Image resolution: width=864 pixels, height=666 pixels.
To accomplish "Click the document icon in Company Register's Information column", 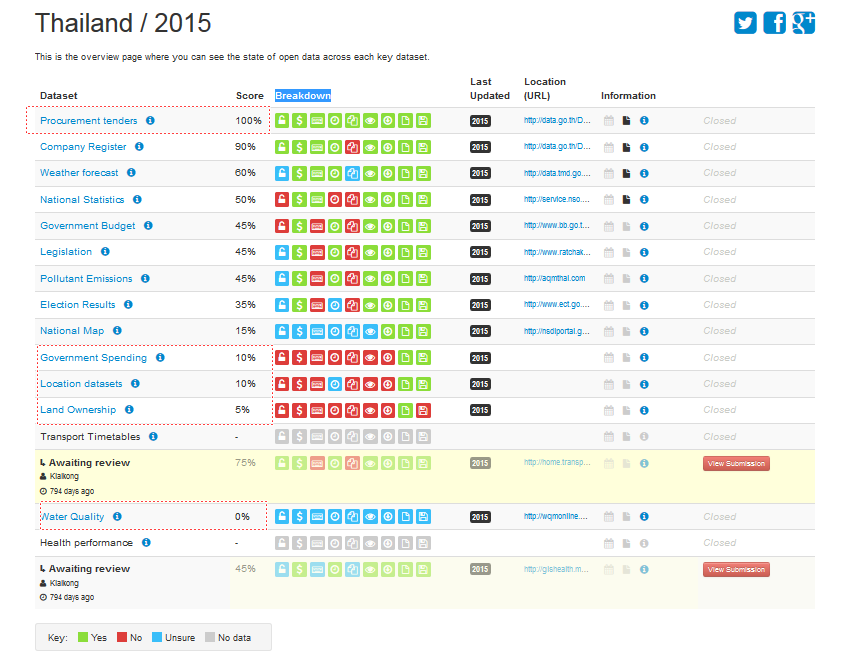I will [627, 146].
